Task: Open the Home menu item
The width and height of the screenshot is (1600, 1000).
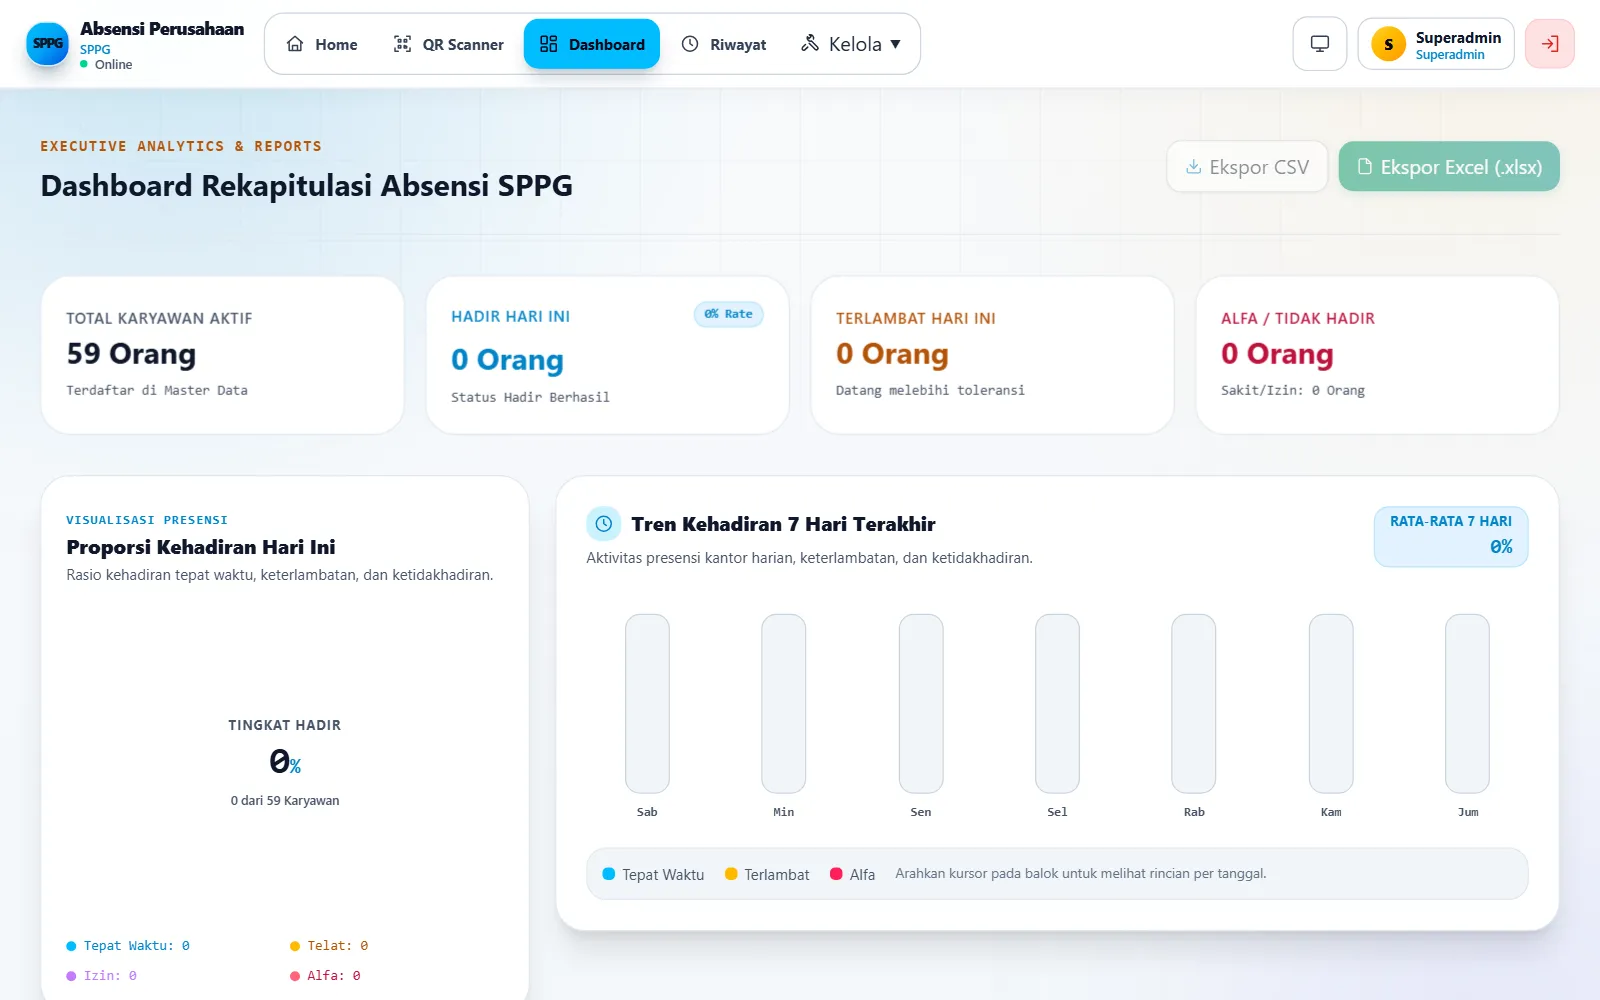Action: point(322,44)
